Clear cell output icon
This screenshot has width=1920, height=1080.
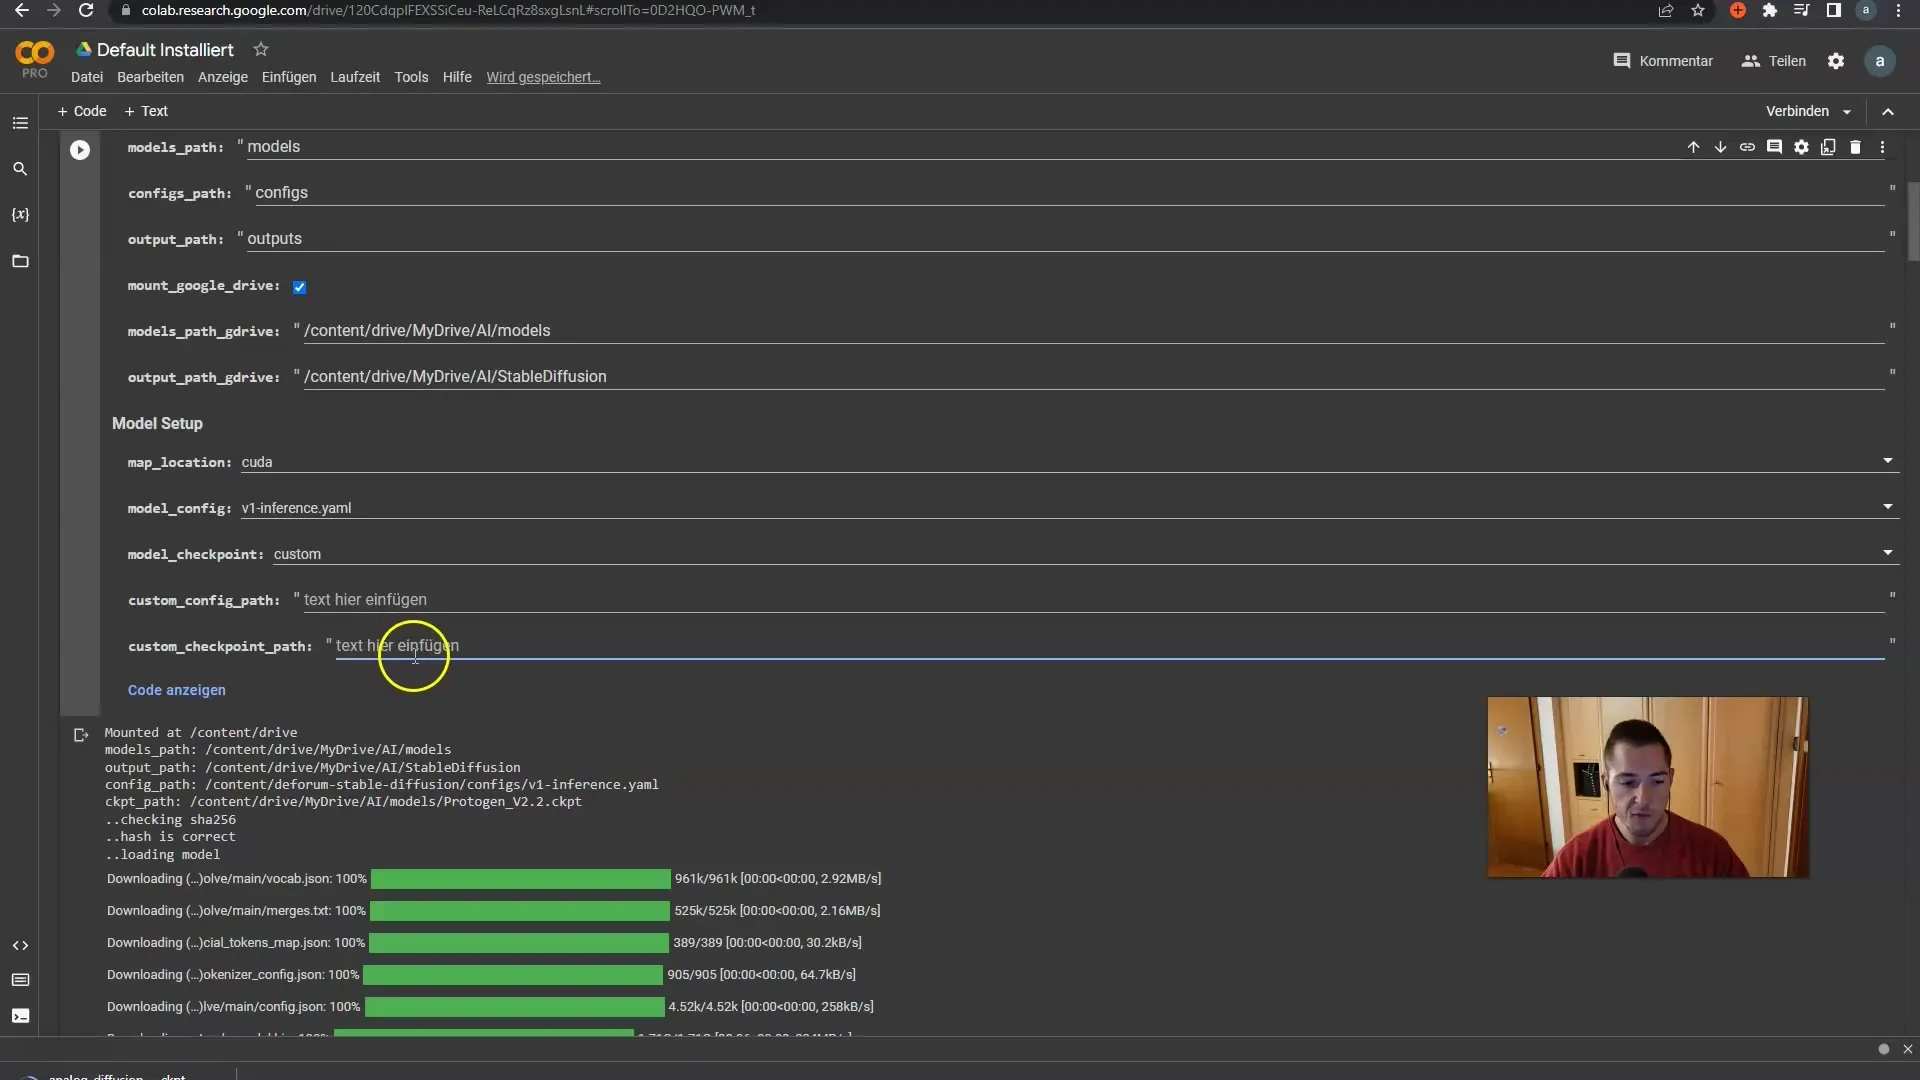click(x=81, y=735)
